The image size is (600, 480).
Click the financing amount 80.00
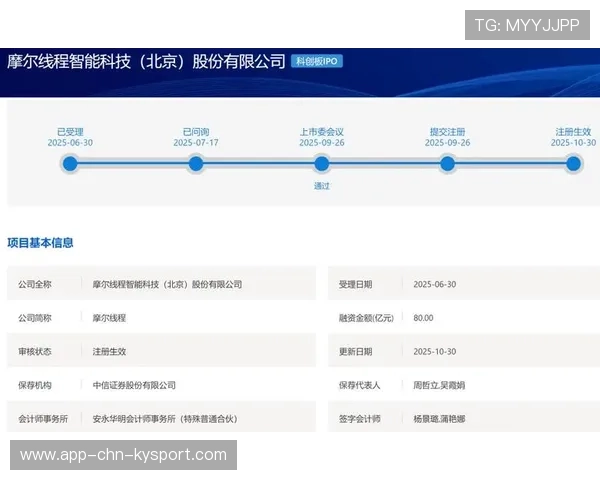pyautogui.click(x=423, y=318)
